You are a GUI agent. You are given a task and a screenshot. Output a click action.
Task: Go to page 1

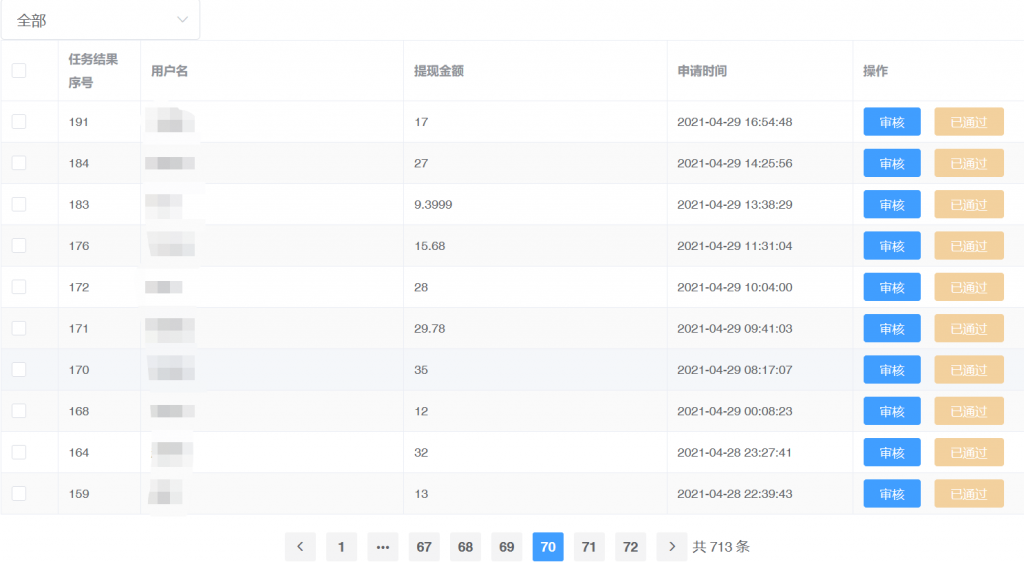click(x=341, y=547)
